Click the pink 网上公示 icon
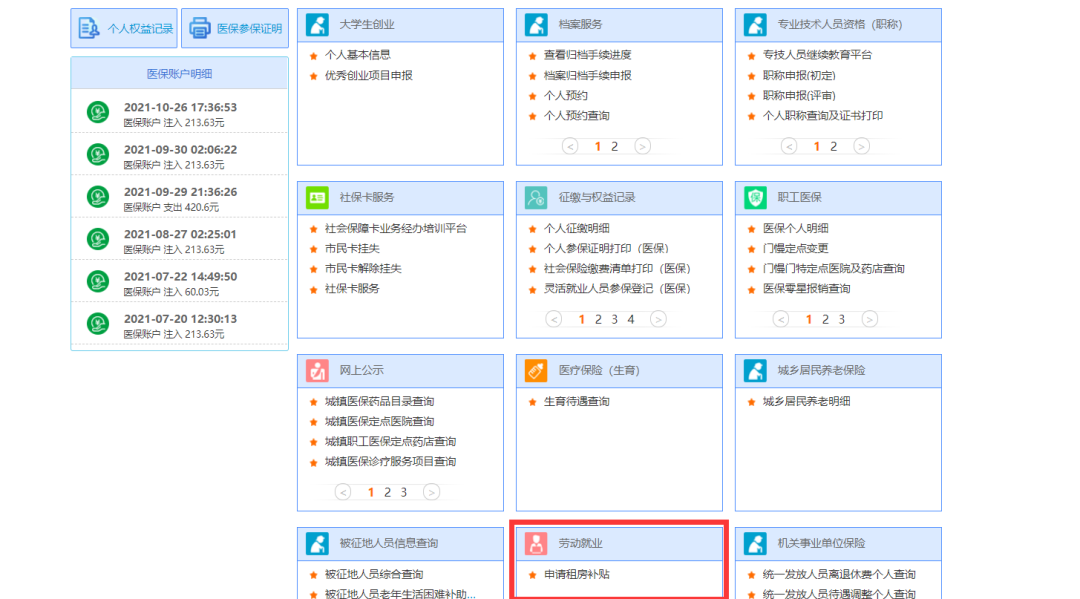 coord(318,370)
